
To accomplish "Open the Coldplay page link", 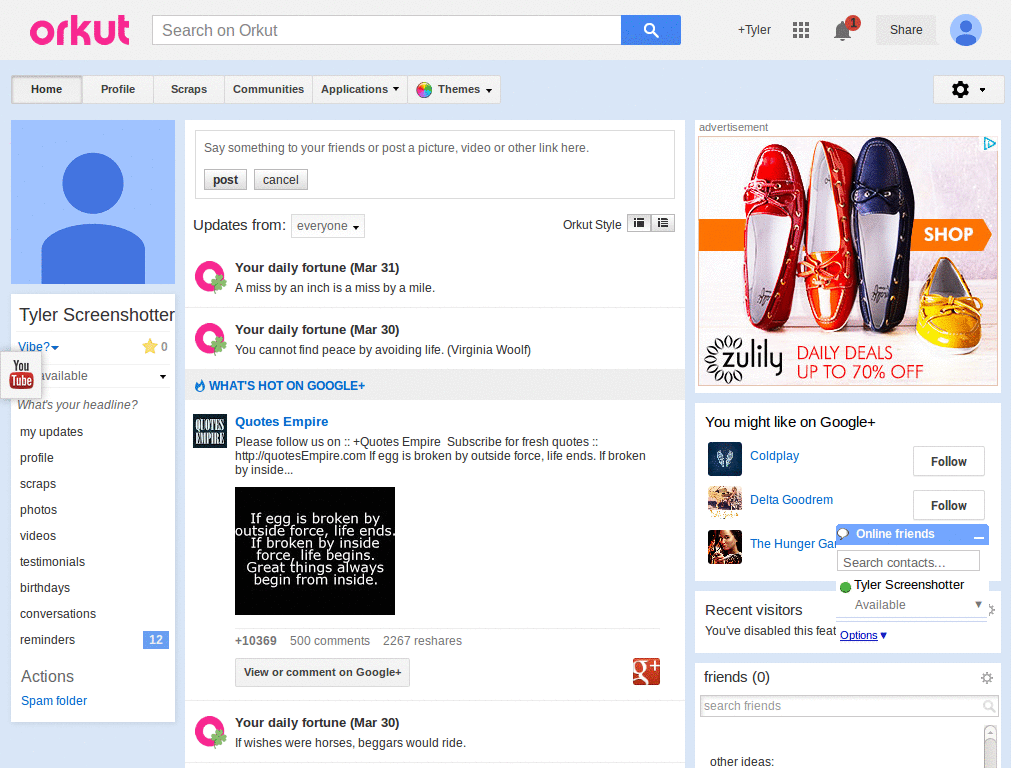I will tap(774, 456).
